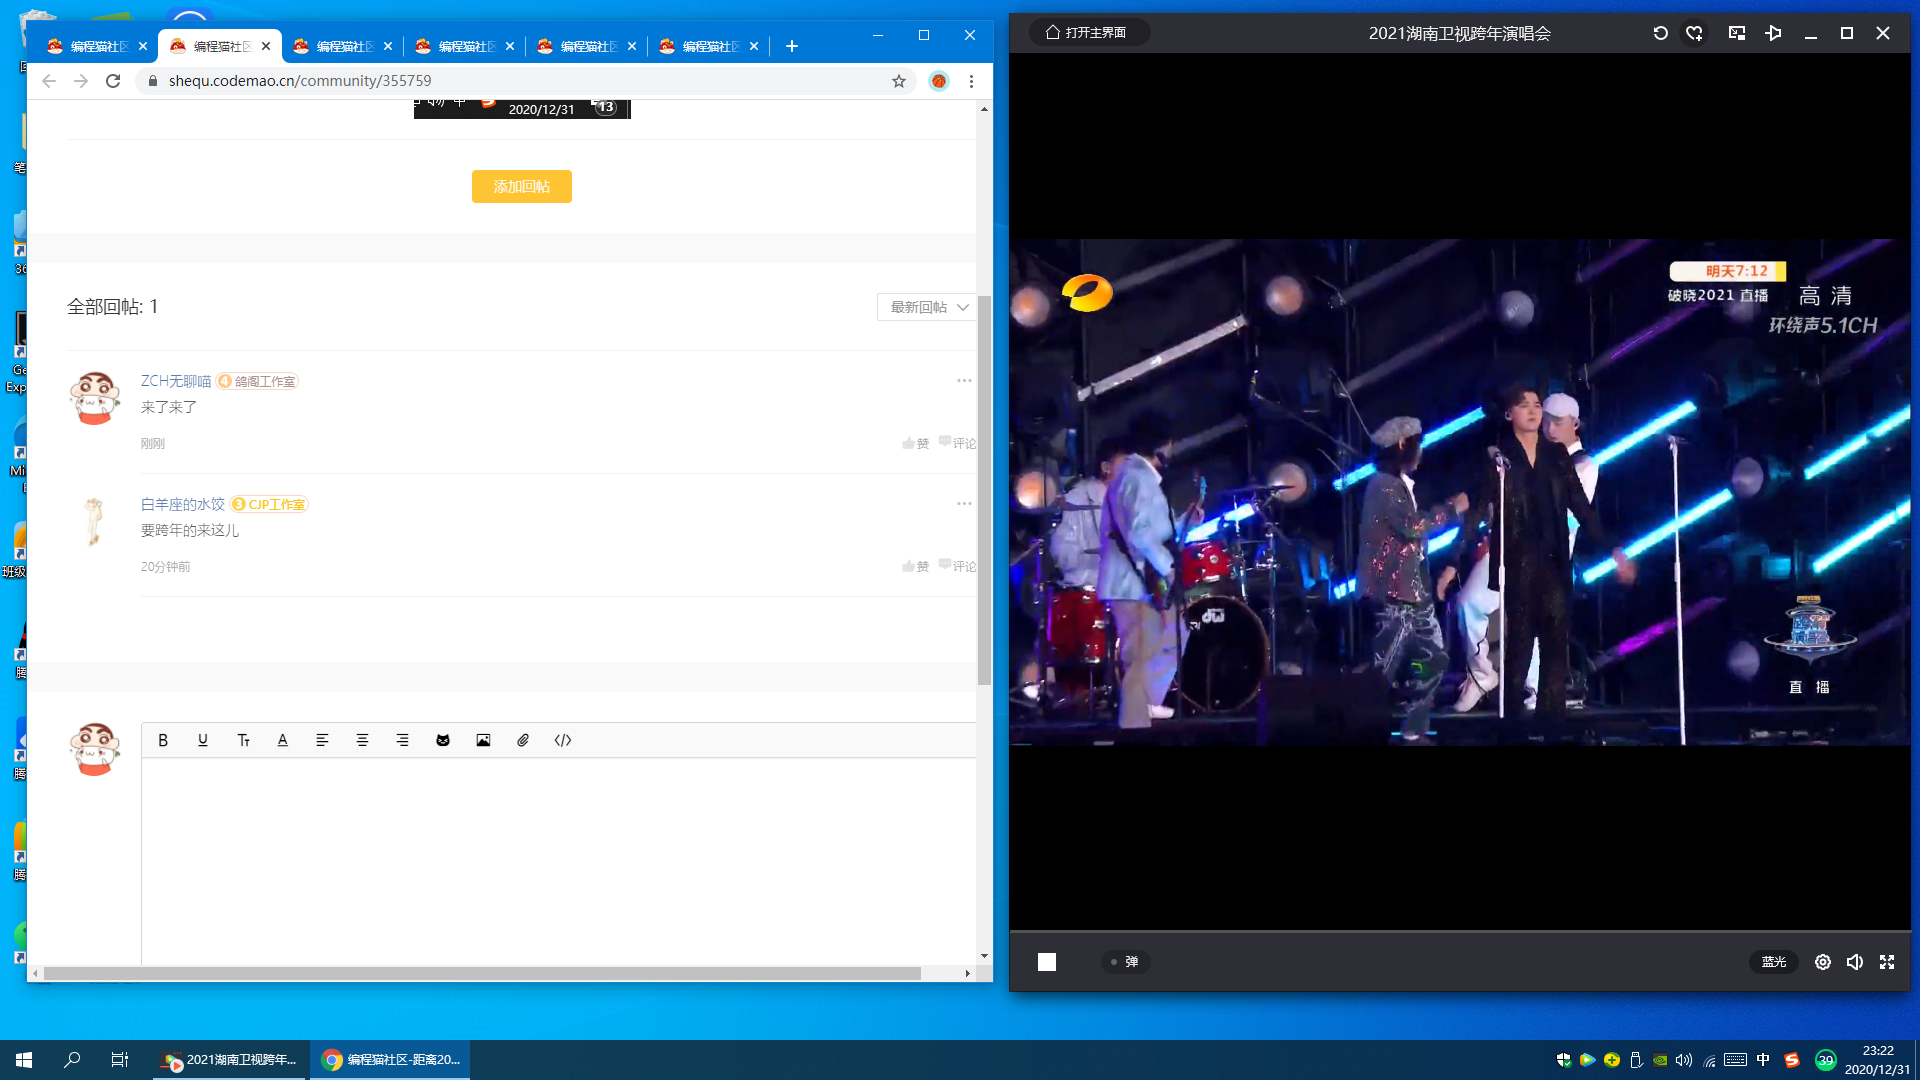Insert an image into the reply
The image size is (1920, 1080).
pyautogui.click(x=483, y=740)
